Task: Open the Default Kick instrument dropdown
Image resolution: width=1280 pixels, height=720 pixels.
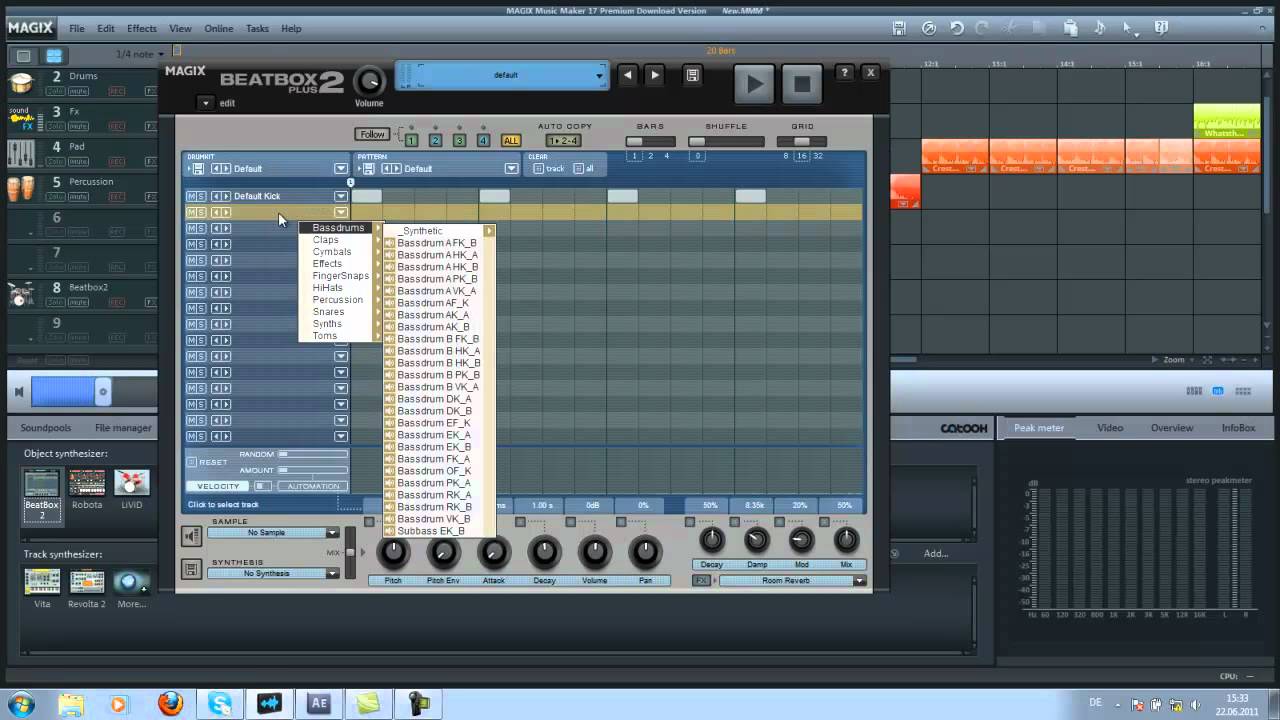Action: tap(341, 197)
